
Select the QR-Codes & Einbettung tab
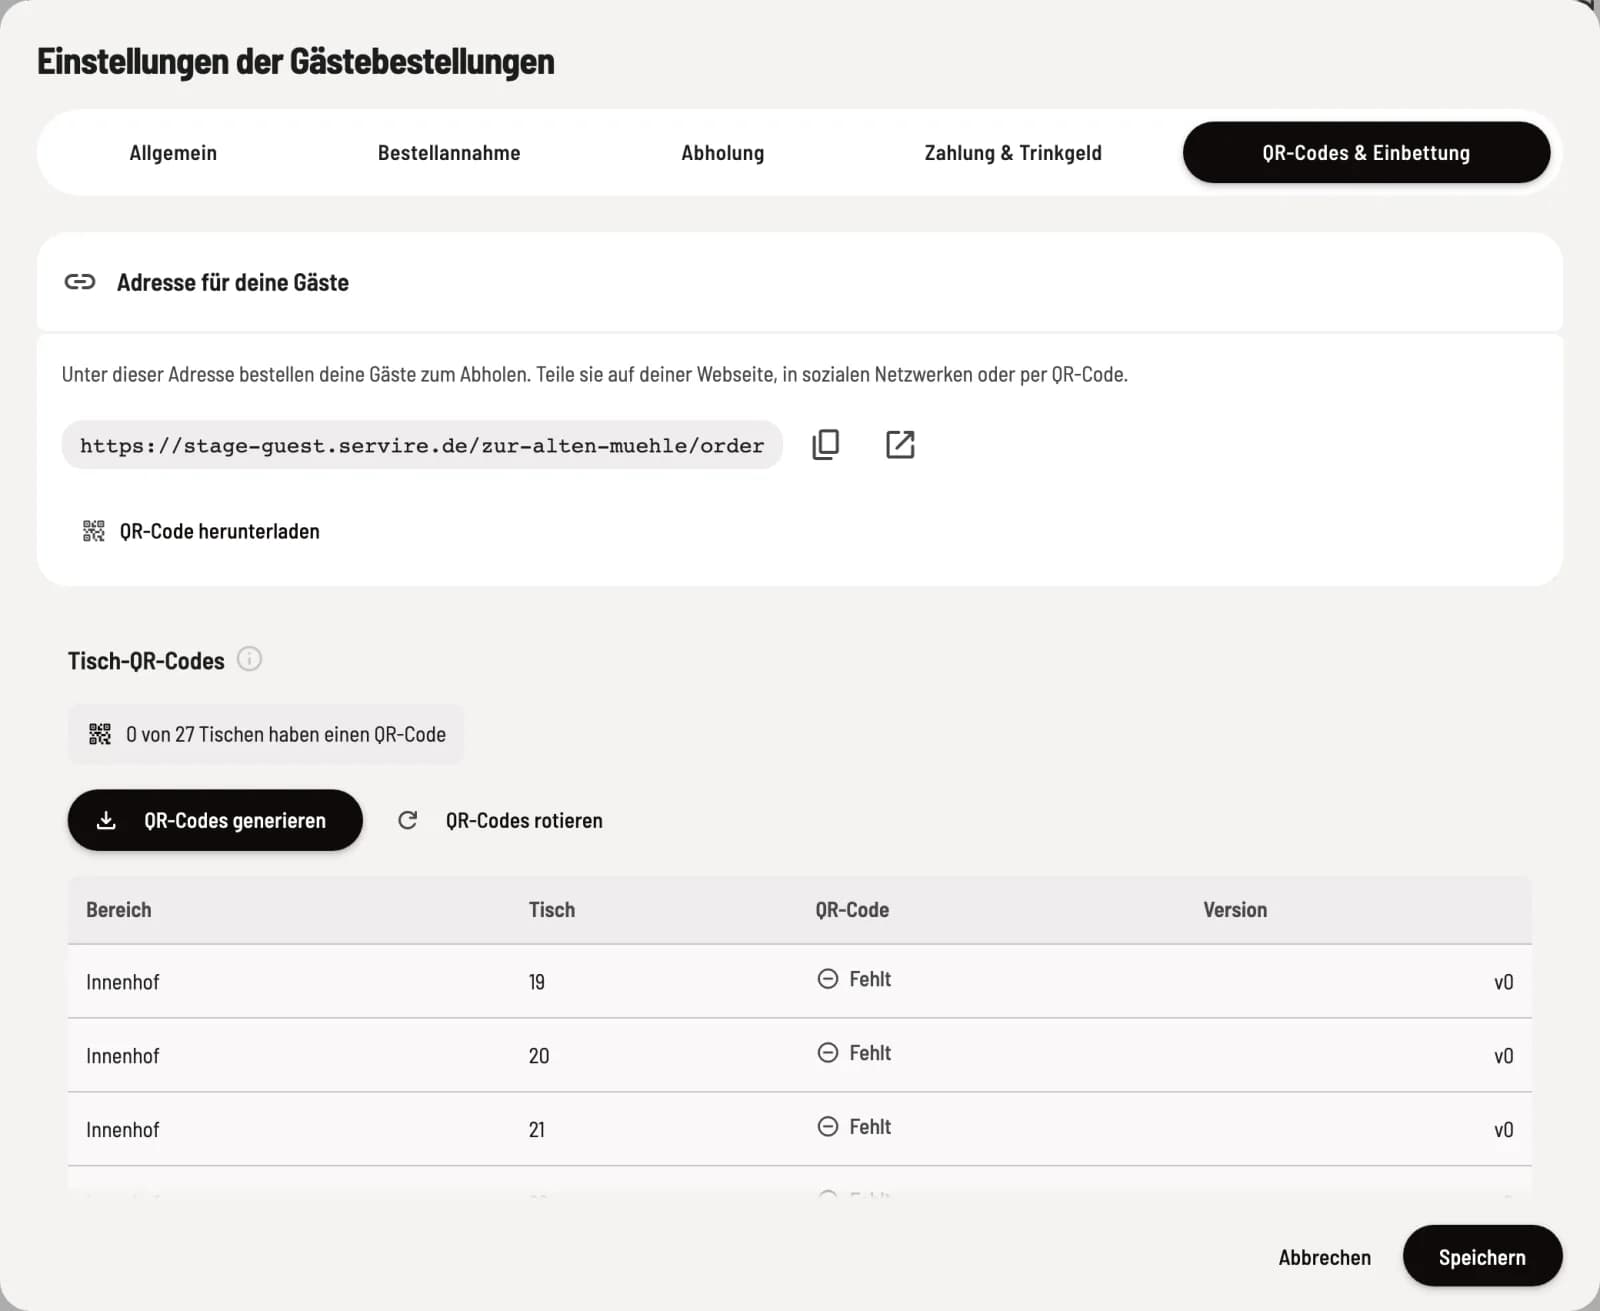[x=1366, y=153]
